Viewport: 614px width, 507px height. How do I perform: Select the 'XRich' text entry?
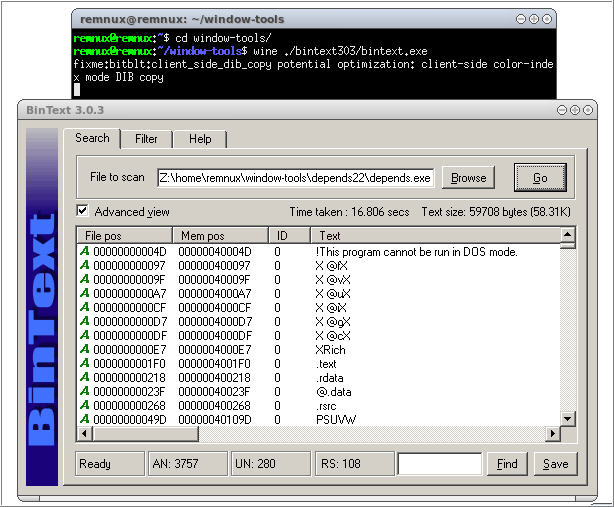(x=330, y=350)
